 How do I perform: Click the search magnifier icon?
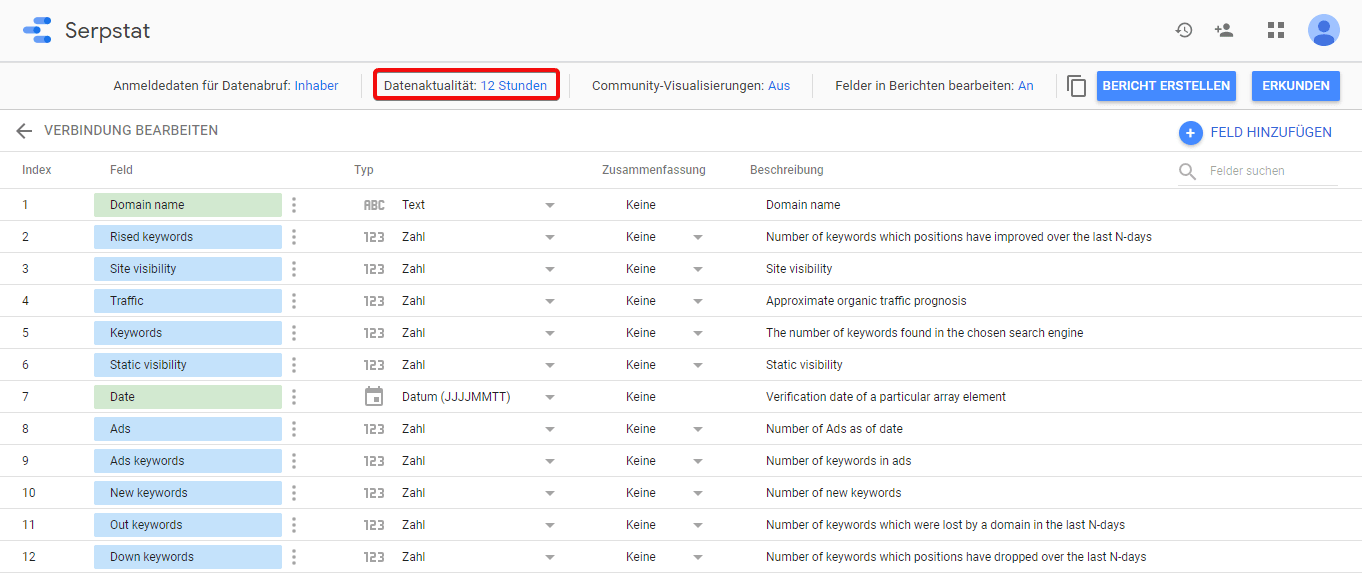pyautogui.click(x=1188, y=171)
